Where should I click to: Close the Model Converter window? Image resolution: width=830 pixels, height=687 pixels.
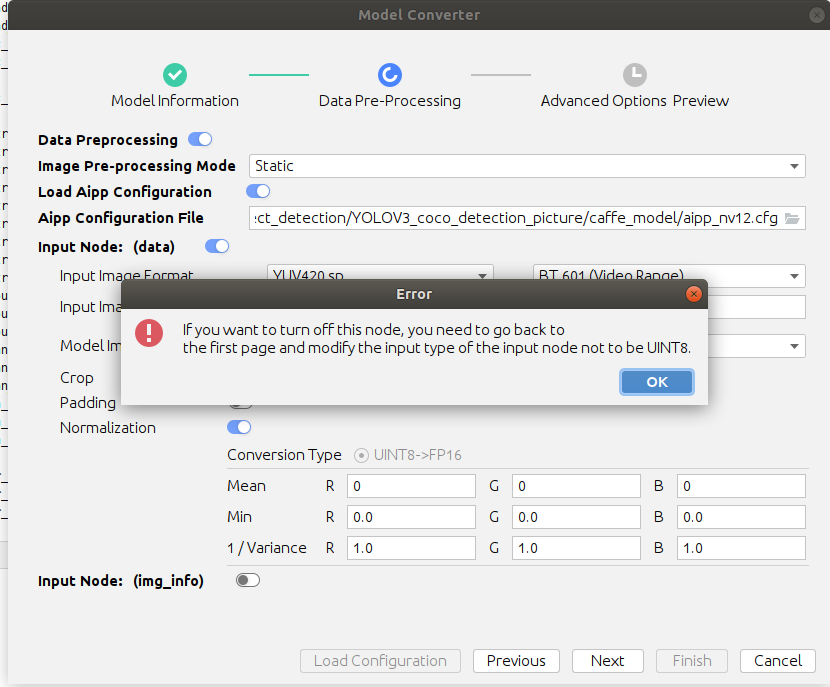(817, 15)
